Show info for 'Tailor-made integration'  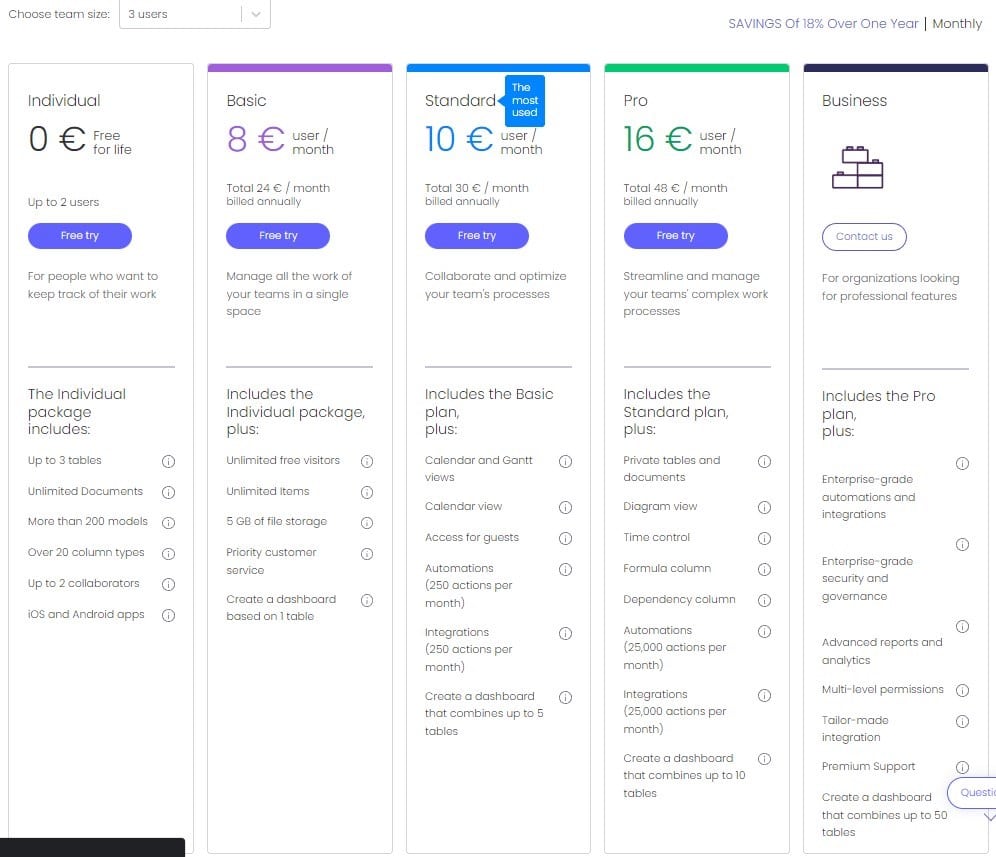point(963,722)
